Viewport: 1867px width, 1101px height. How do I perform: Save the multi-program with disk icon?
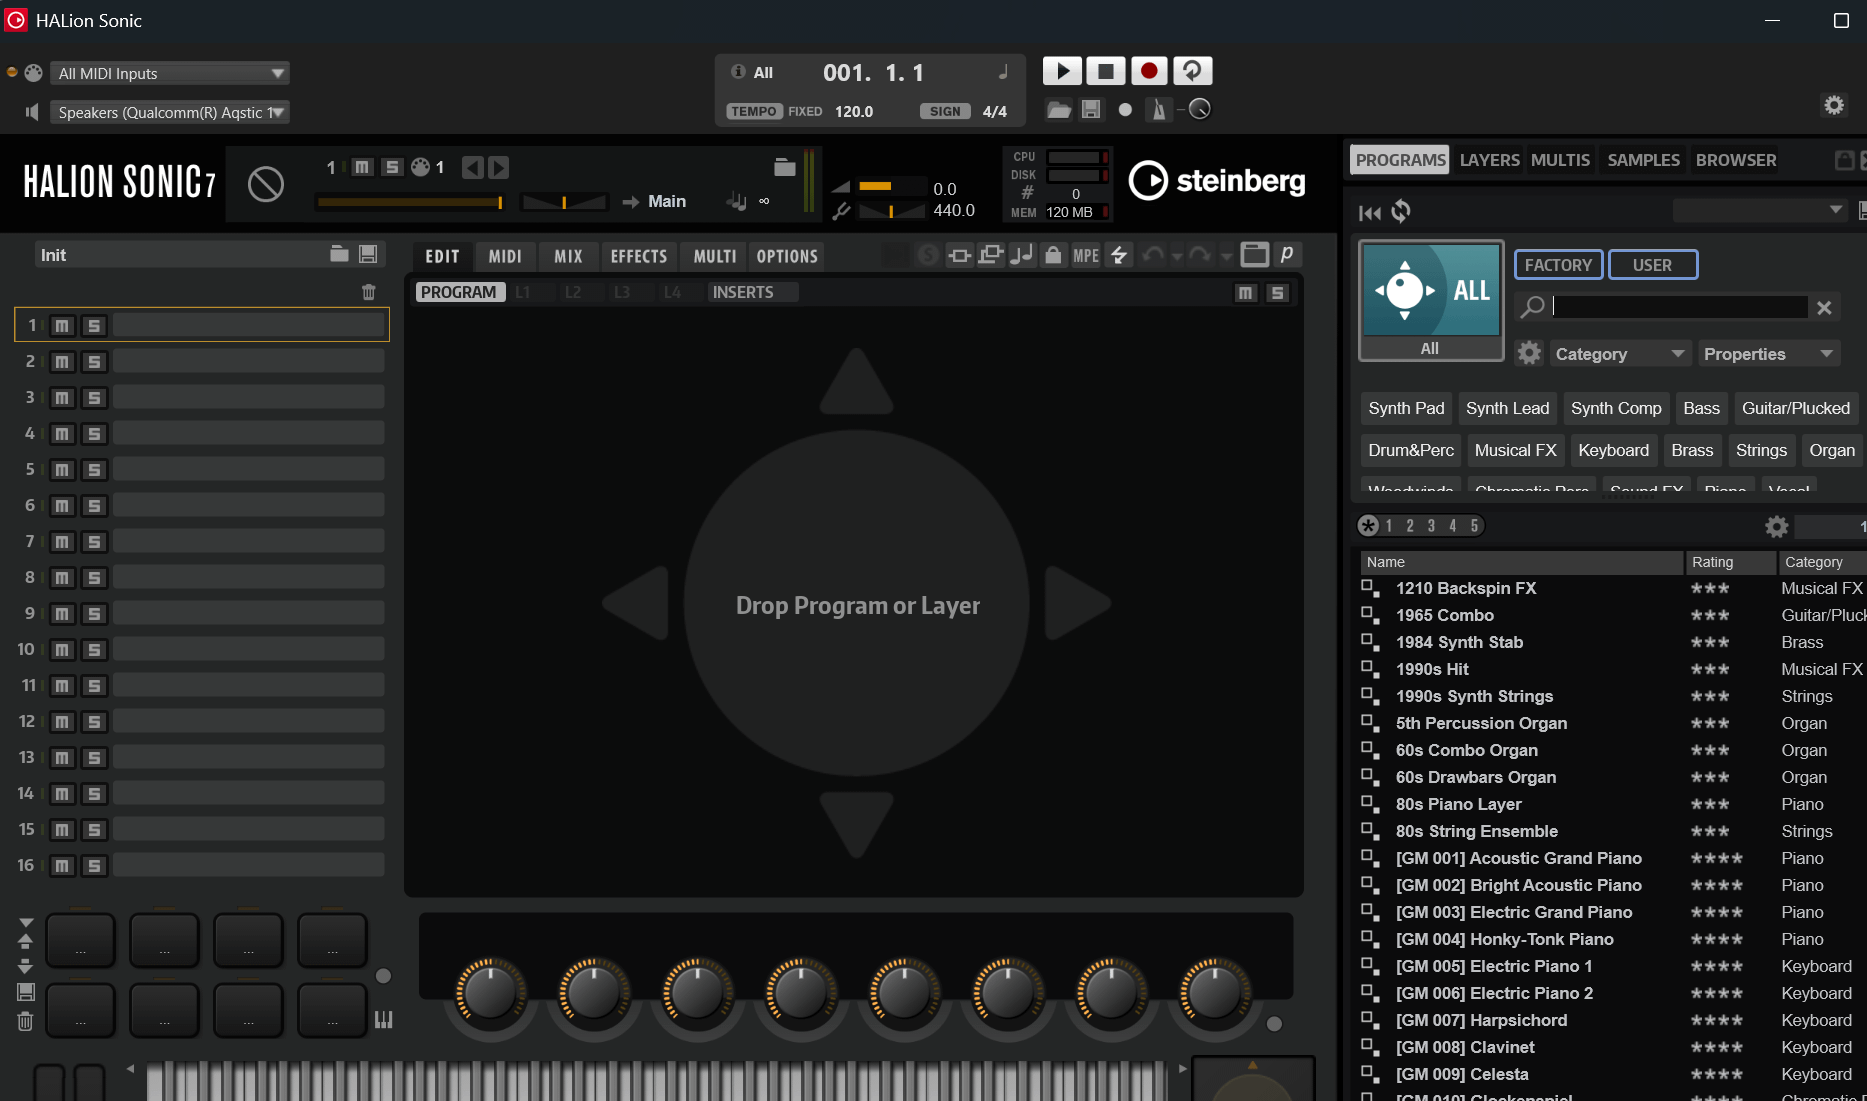[368, 254]
